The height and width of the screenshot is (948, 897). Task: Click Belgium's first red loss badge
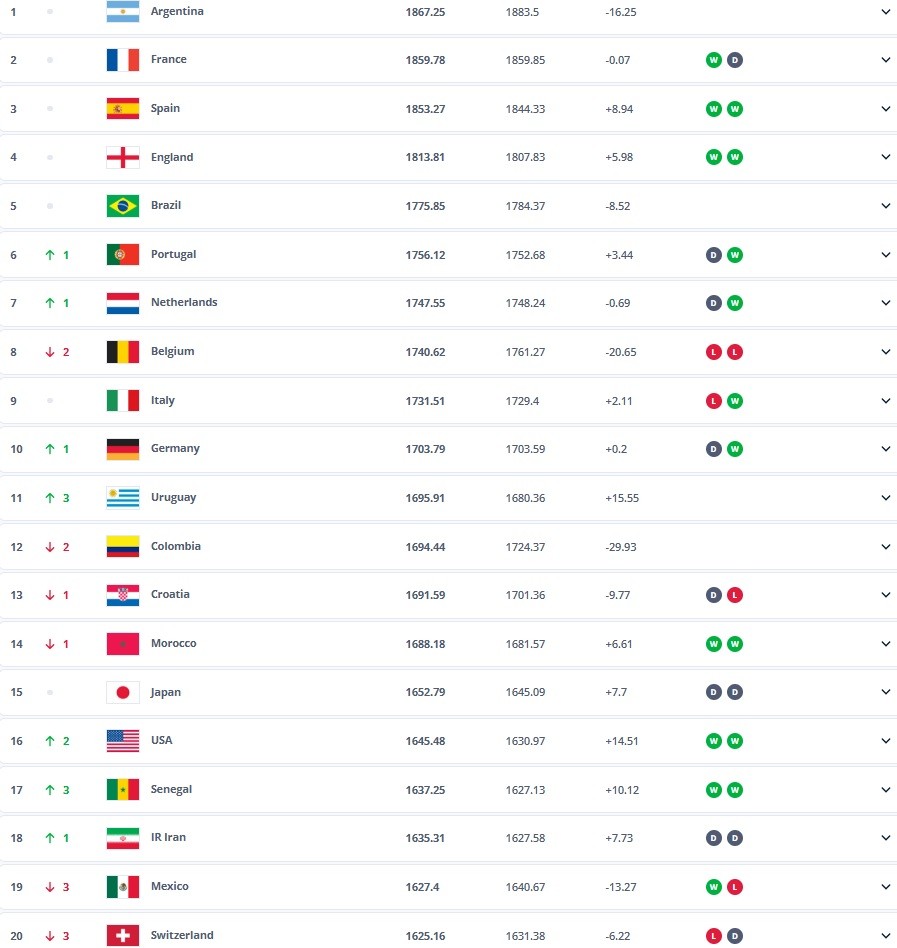click(714, 352)
